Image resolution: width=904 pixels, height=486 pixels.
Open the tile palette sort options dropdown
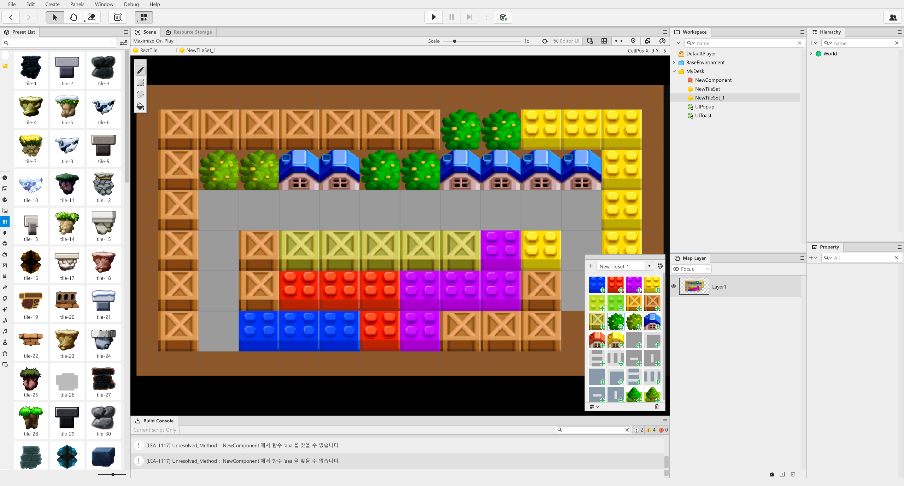tap(594, 406)
